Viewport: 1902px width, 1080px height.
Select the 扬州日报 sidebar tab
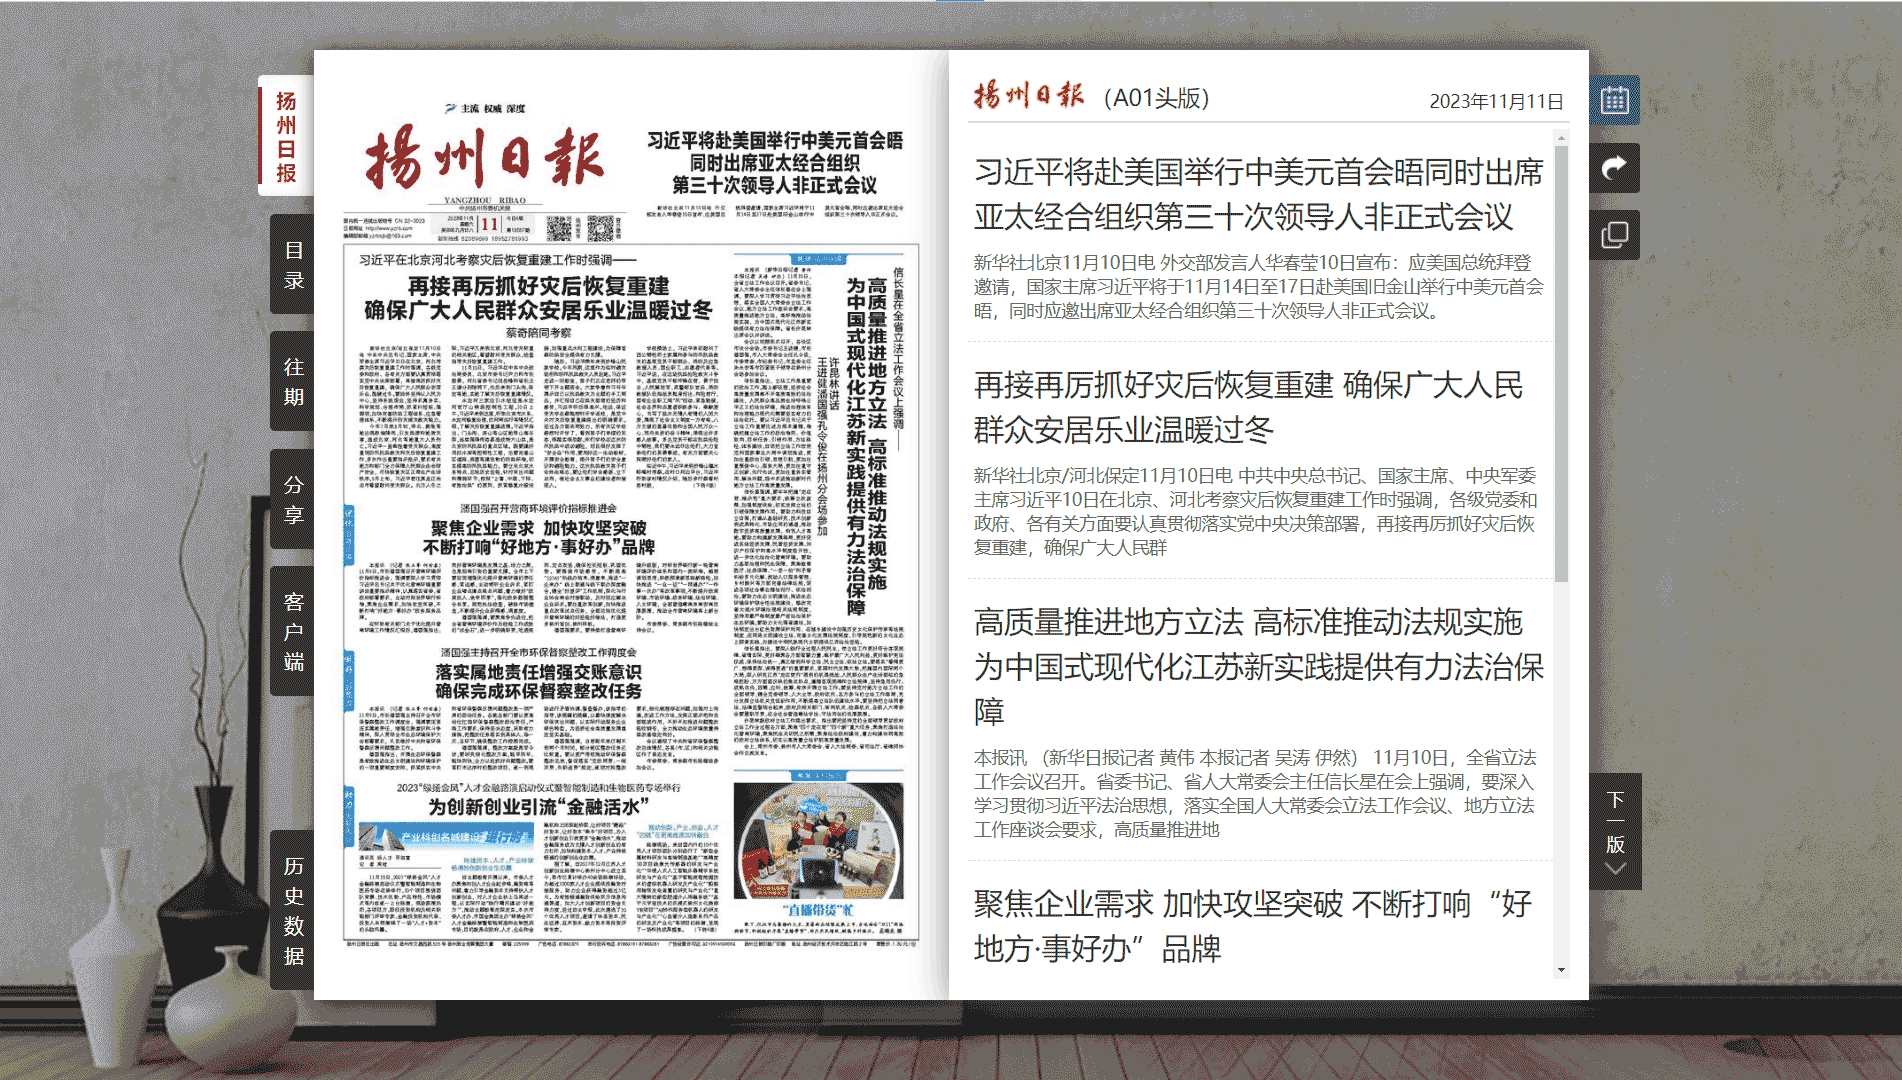[x=286, y=136]
